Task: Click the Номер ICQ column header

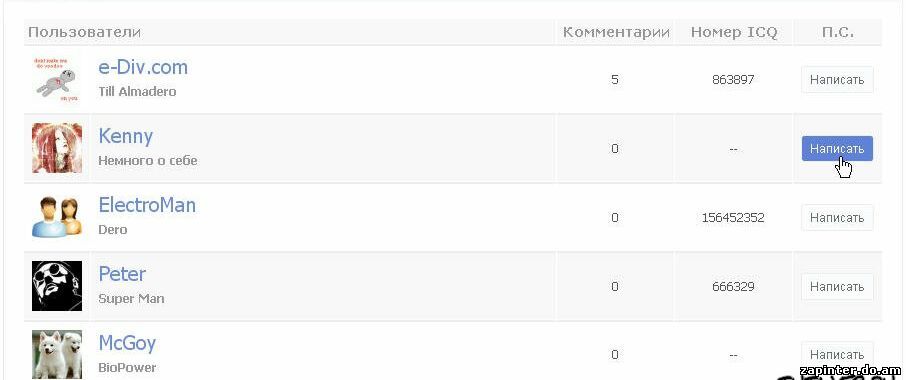Action: click(734, 32)
